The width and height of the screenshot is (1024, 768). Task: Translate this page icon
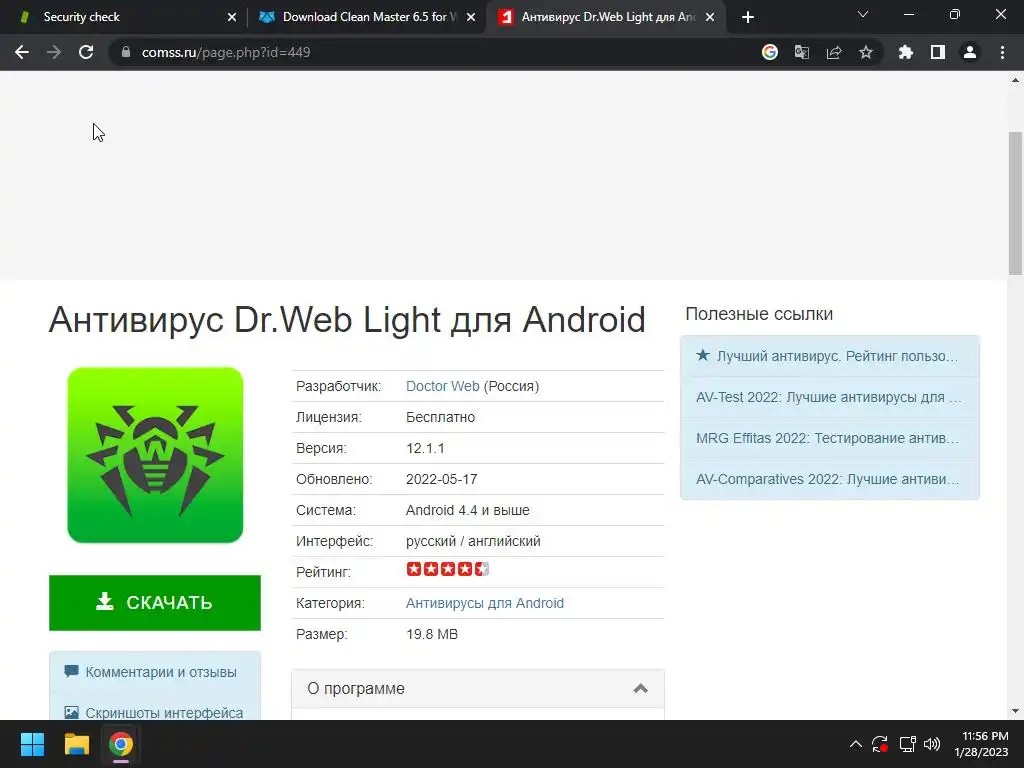[x=802, y=52]
